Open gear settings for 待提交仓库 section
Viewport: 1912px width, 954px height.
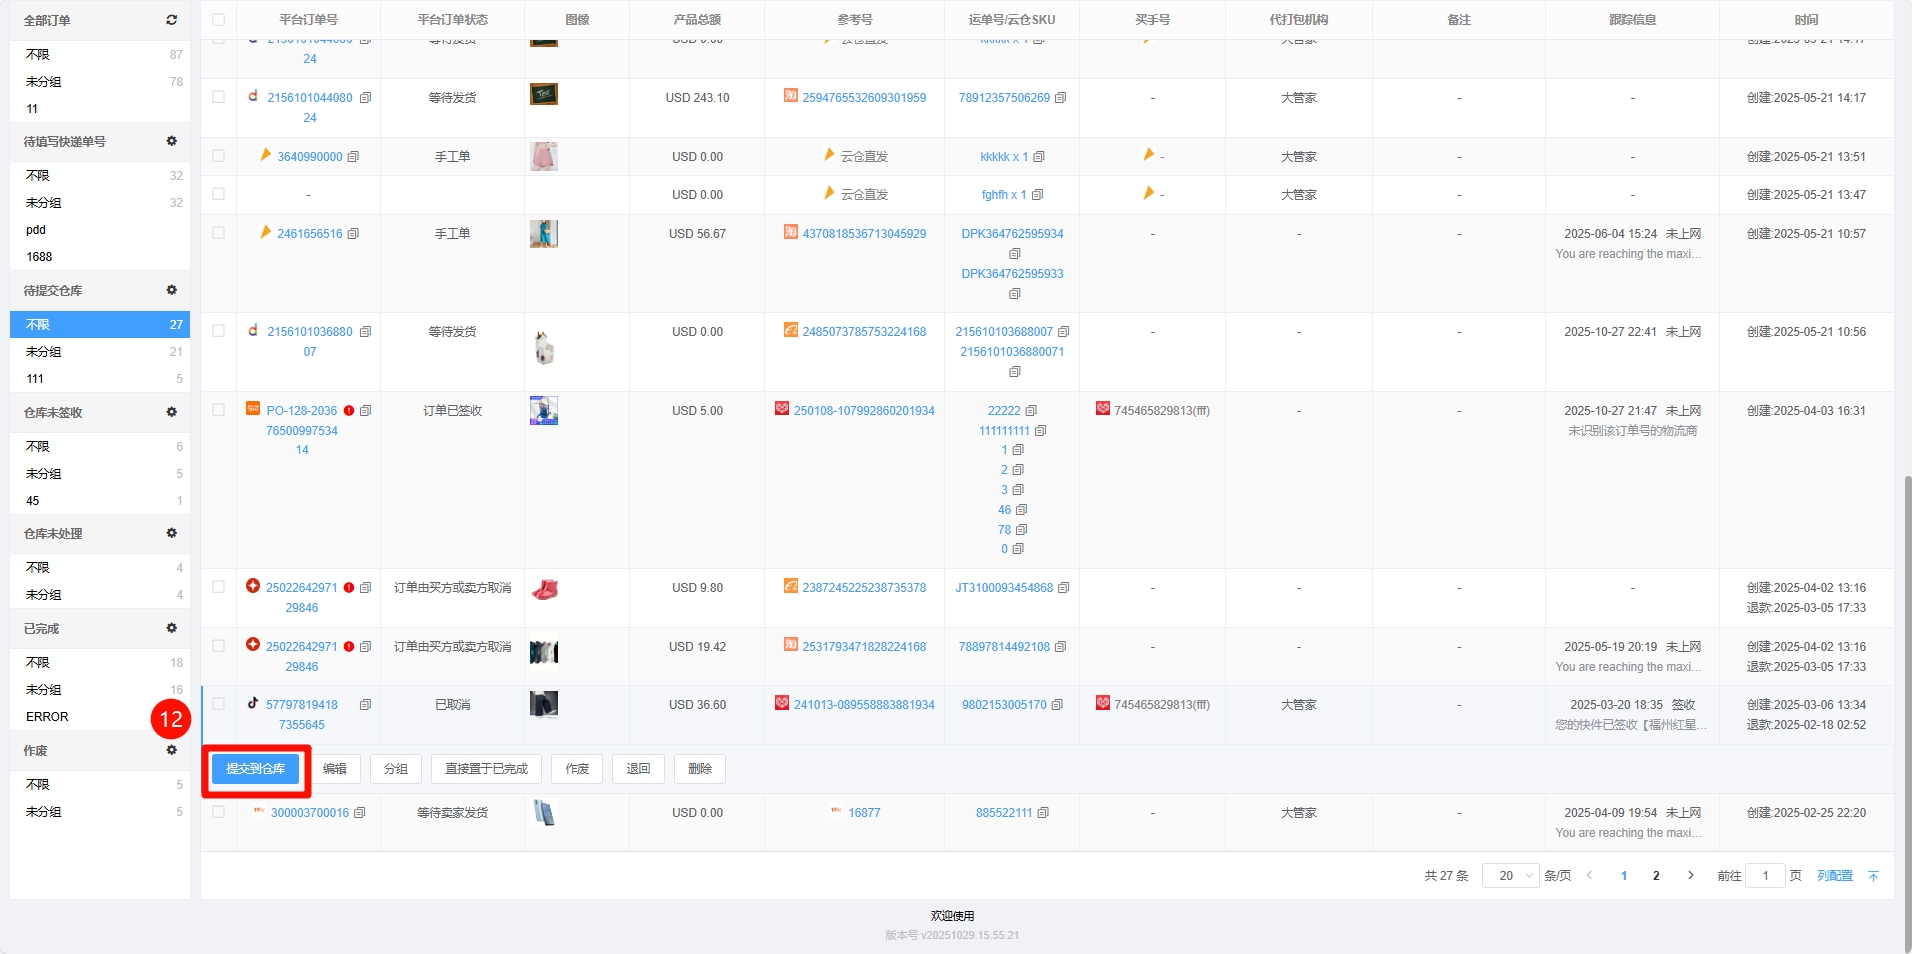[171, 290]
